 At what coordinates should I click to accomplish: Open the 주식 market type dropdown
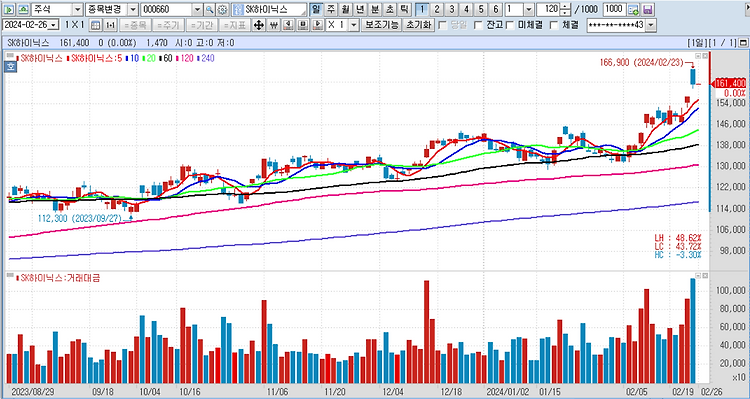click(78, 10)
